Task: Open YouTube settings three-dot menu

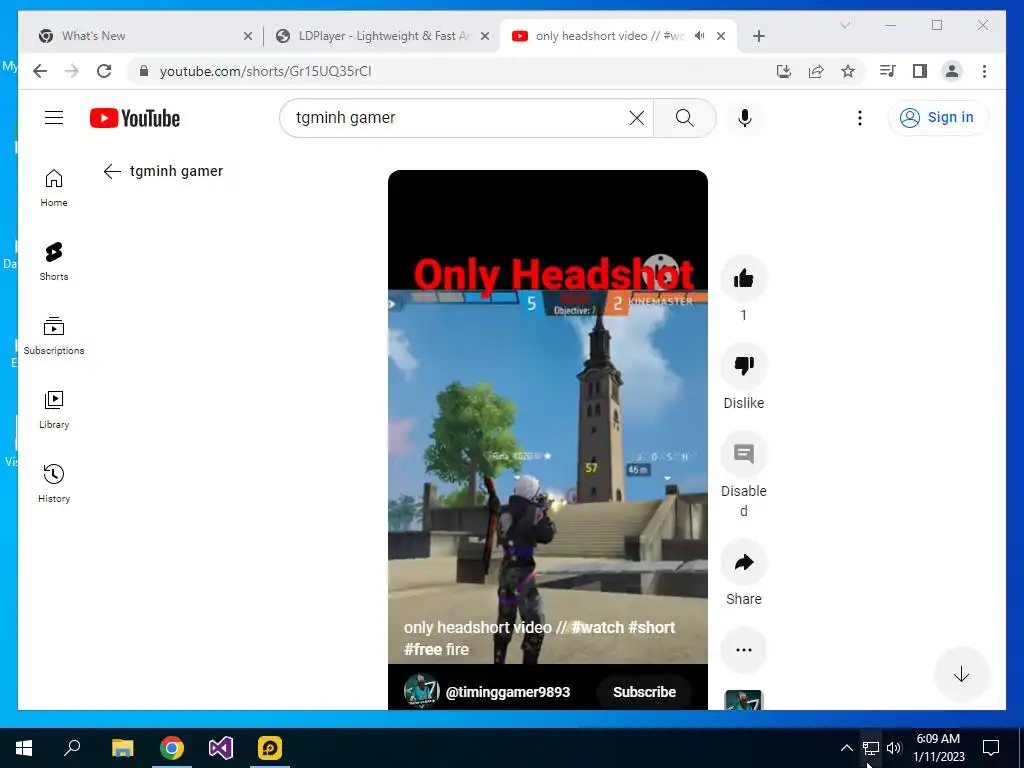Action: pyautogui.click(x=859, y=118)
